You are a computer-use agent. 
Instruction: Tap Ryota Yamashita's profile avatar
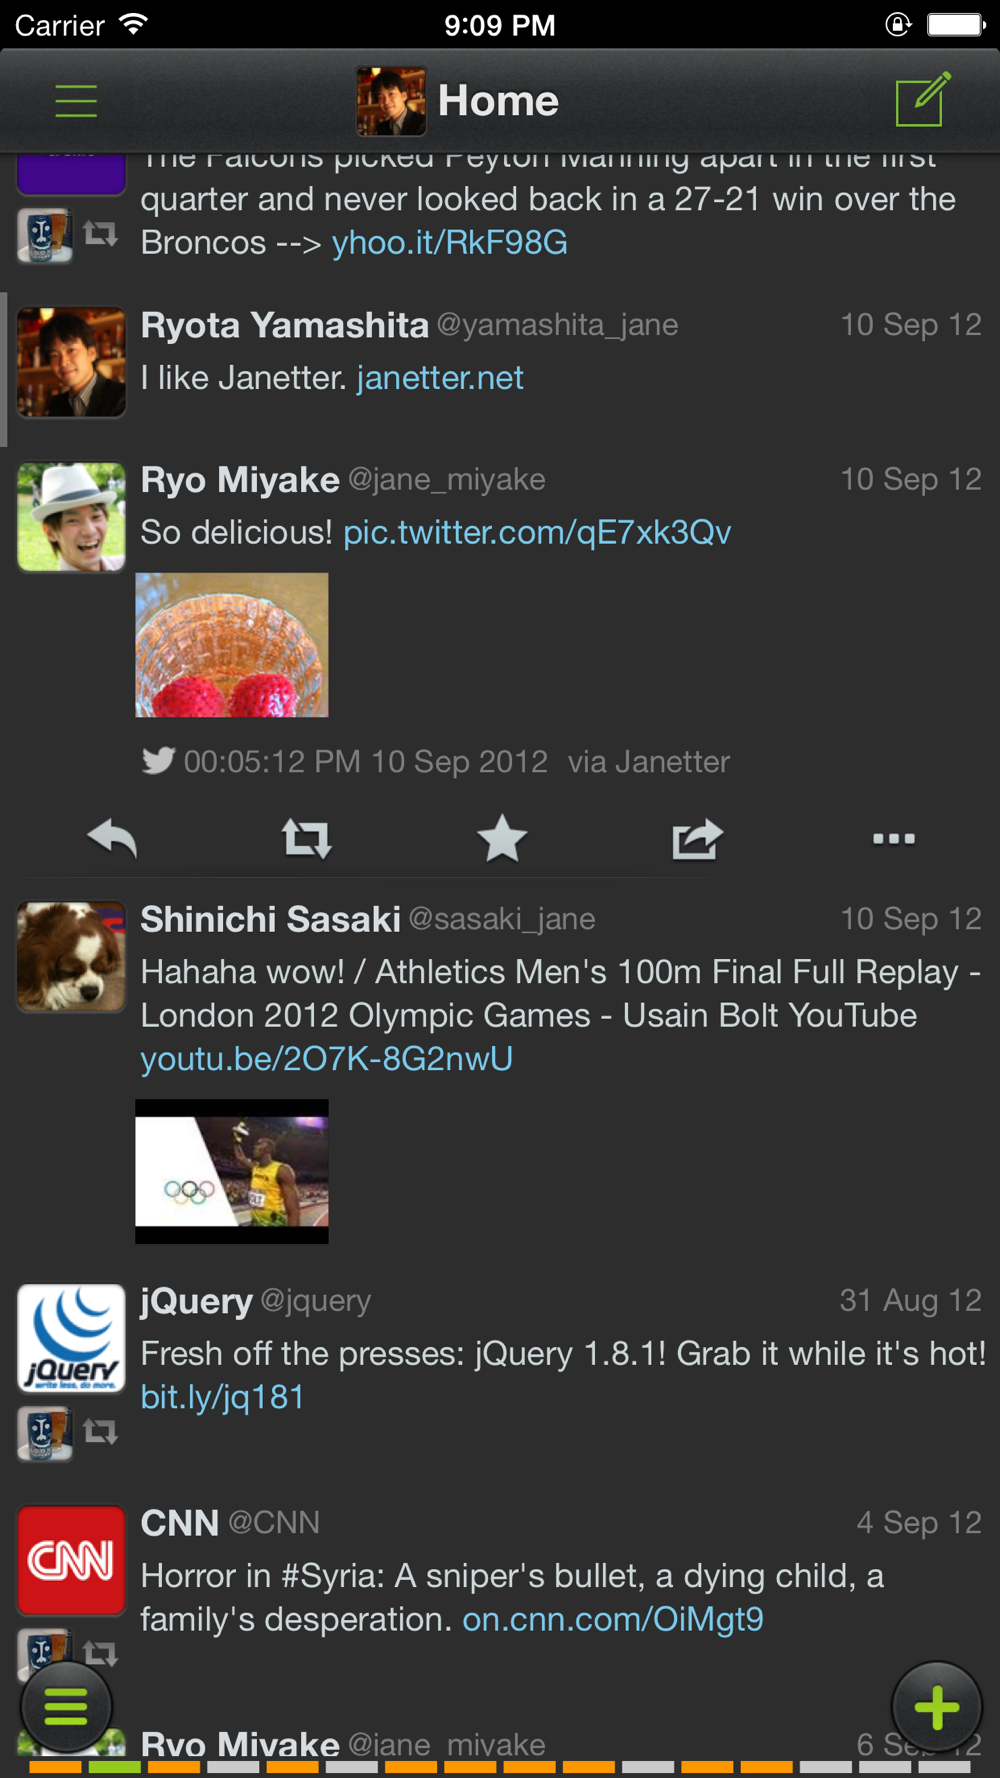click(72, 362)
